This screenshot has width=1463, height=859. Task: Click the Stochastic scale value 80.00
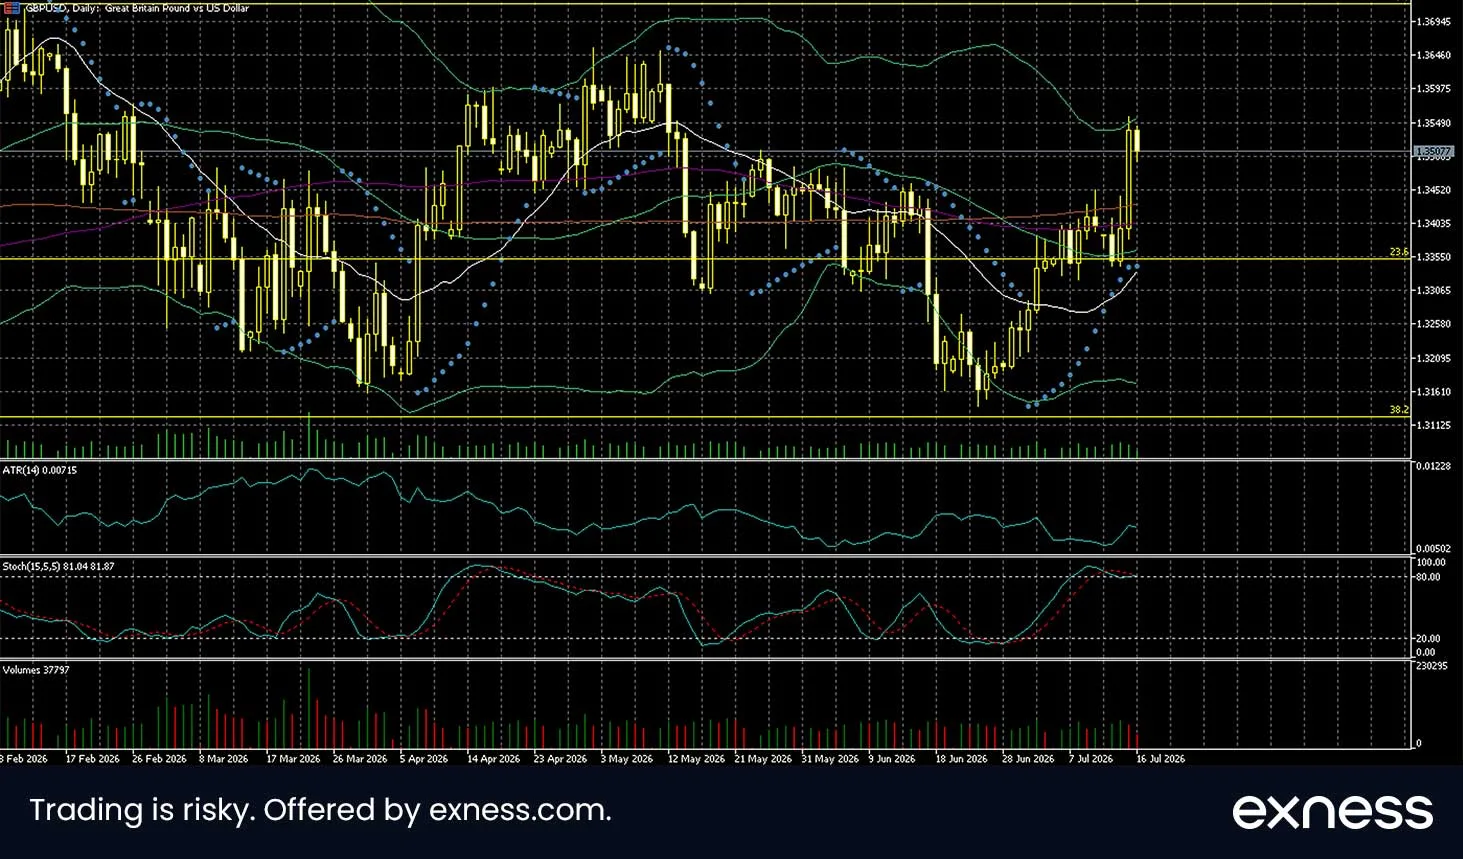coord(1429,577)
